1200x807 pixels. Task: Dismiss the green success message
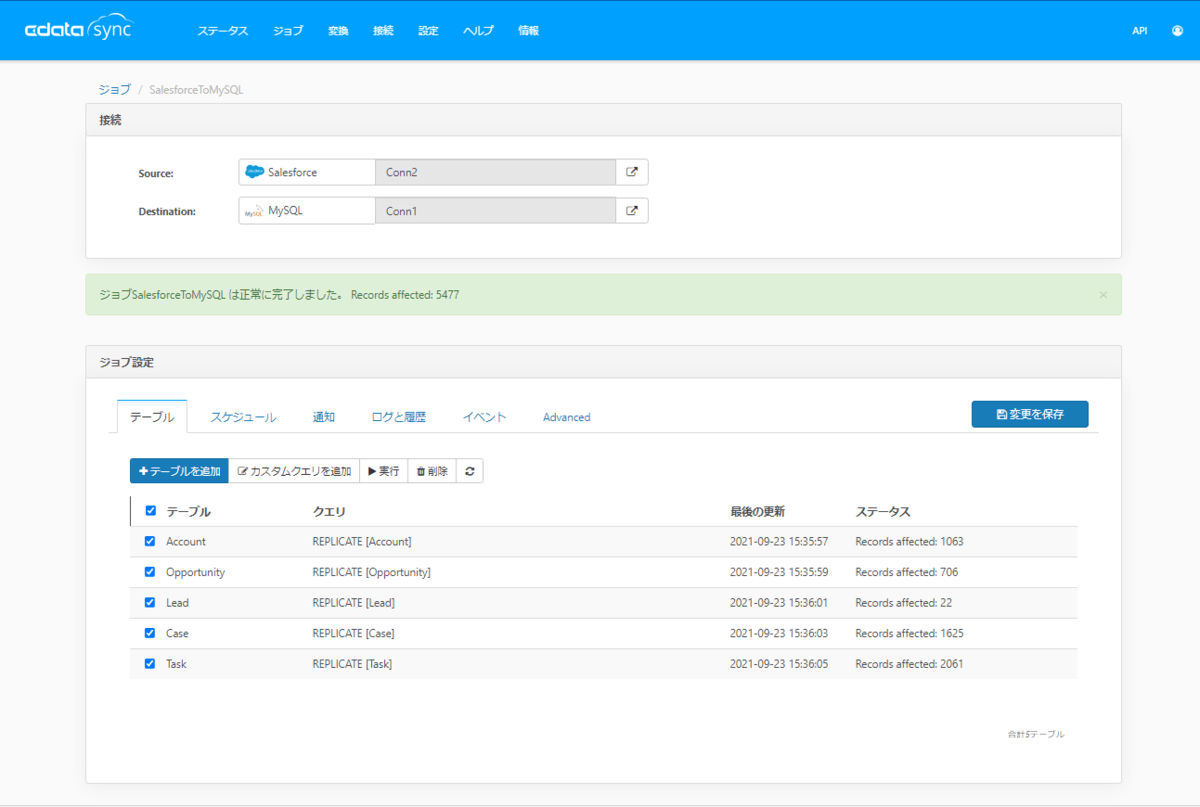click(1103, 295)
